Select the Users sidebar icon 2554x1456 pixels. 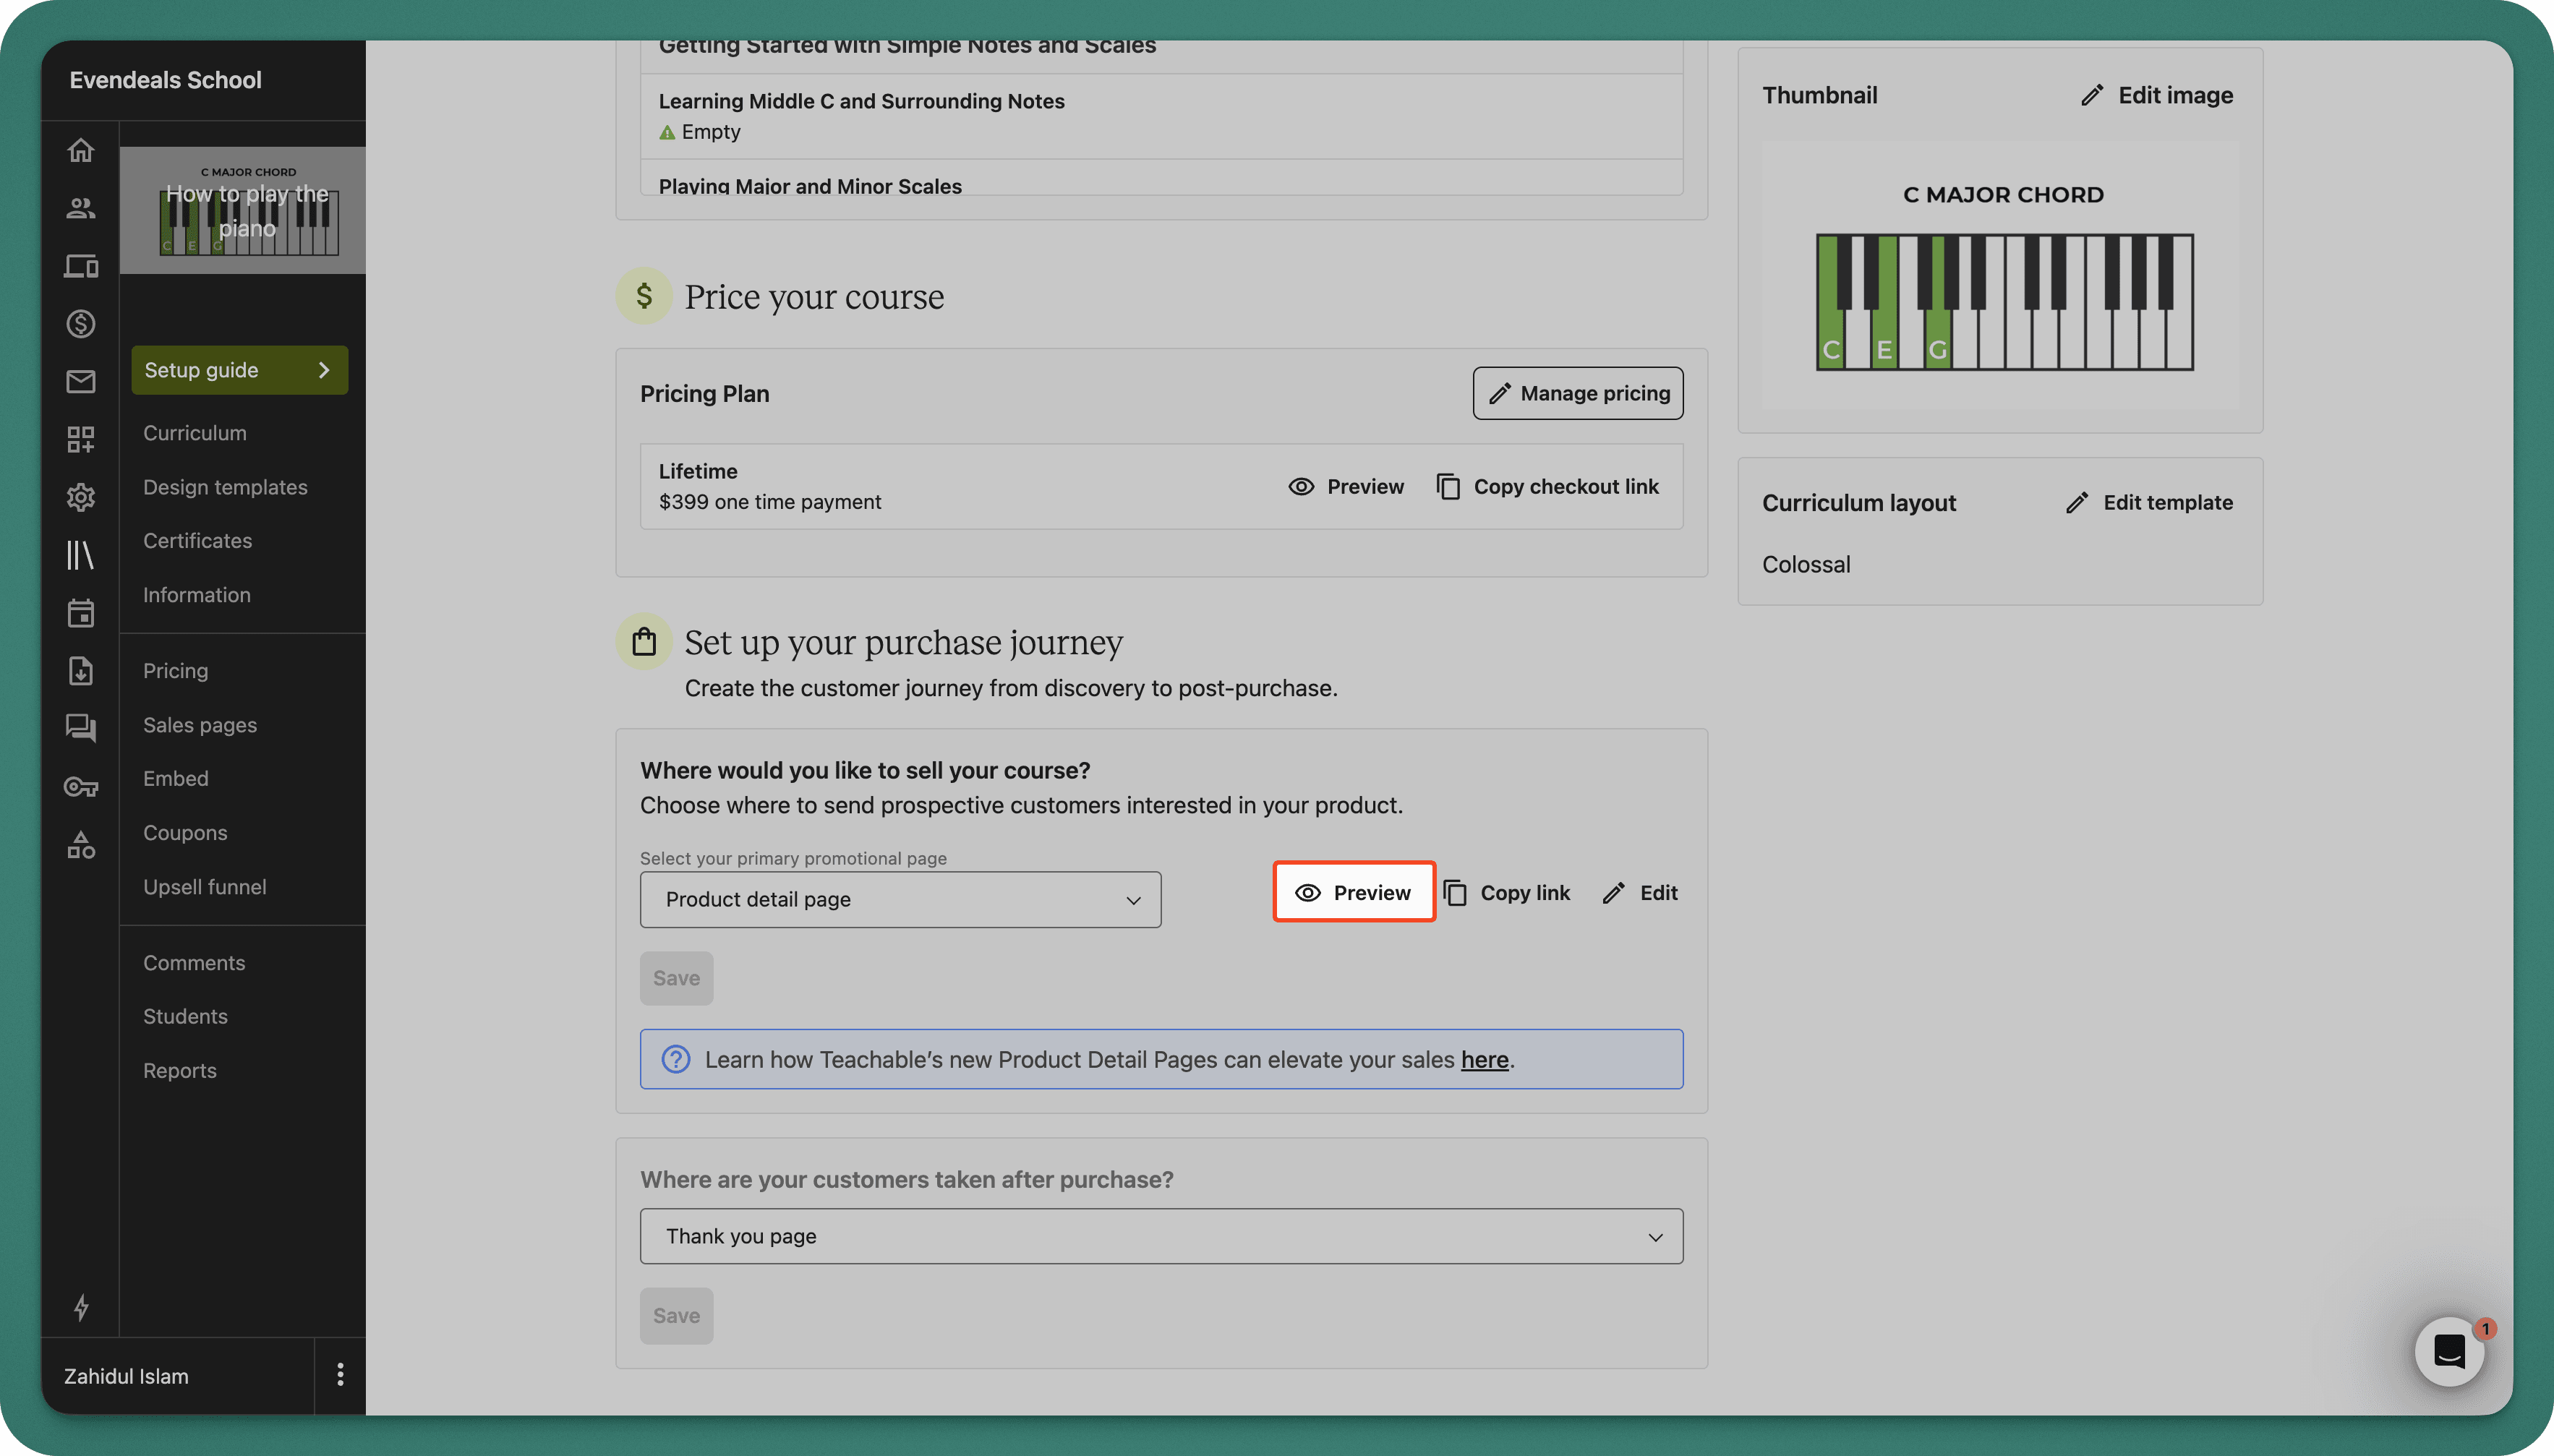tap(81, 208)
